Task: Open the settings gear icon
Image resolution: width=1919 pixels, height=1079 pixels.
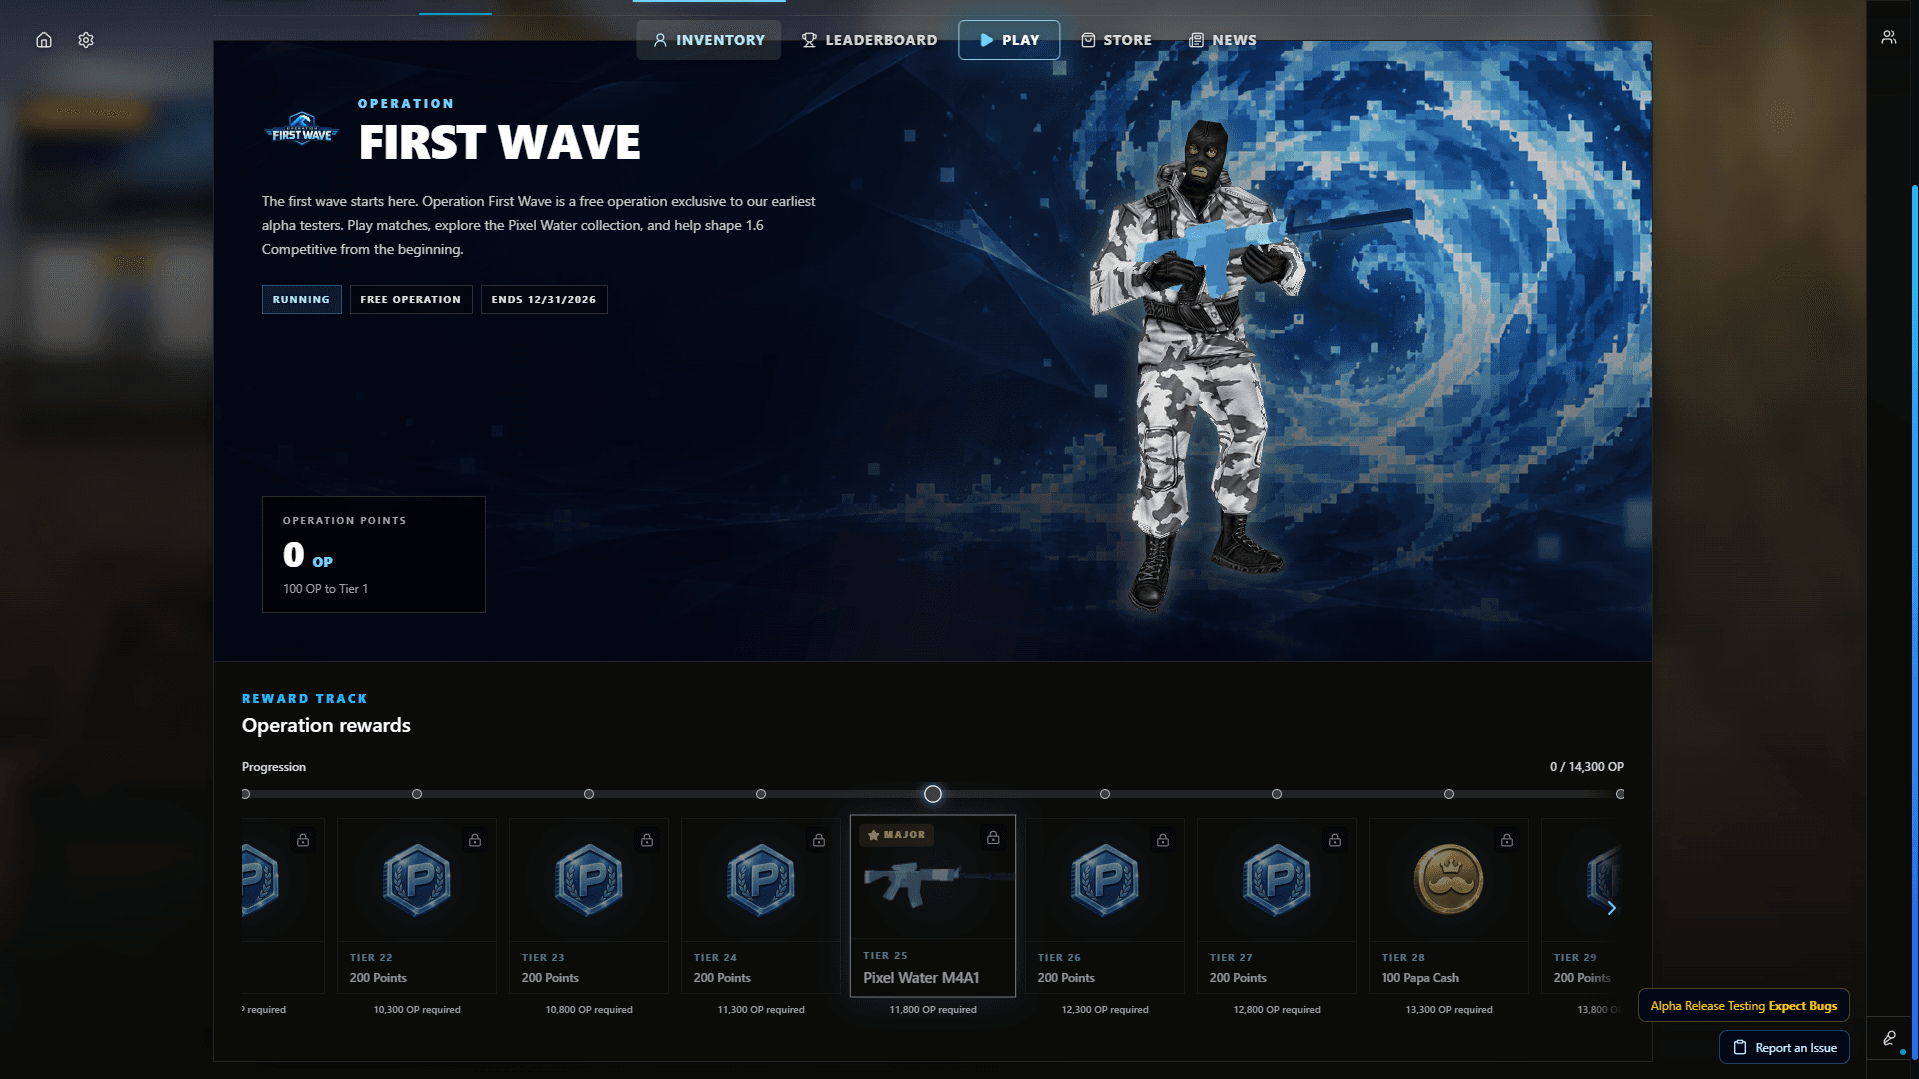Action: [86, 40]
